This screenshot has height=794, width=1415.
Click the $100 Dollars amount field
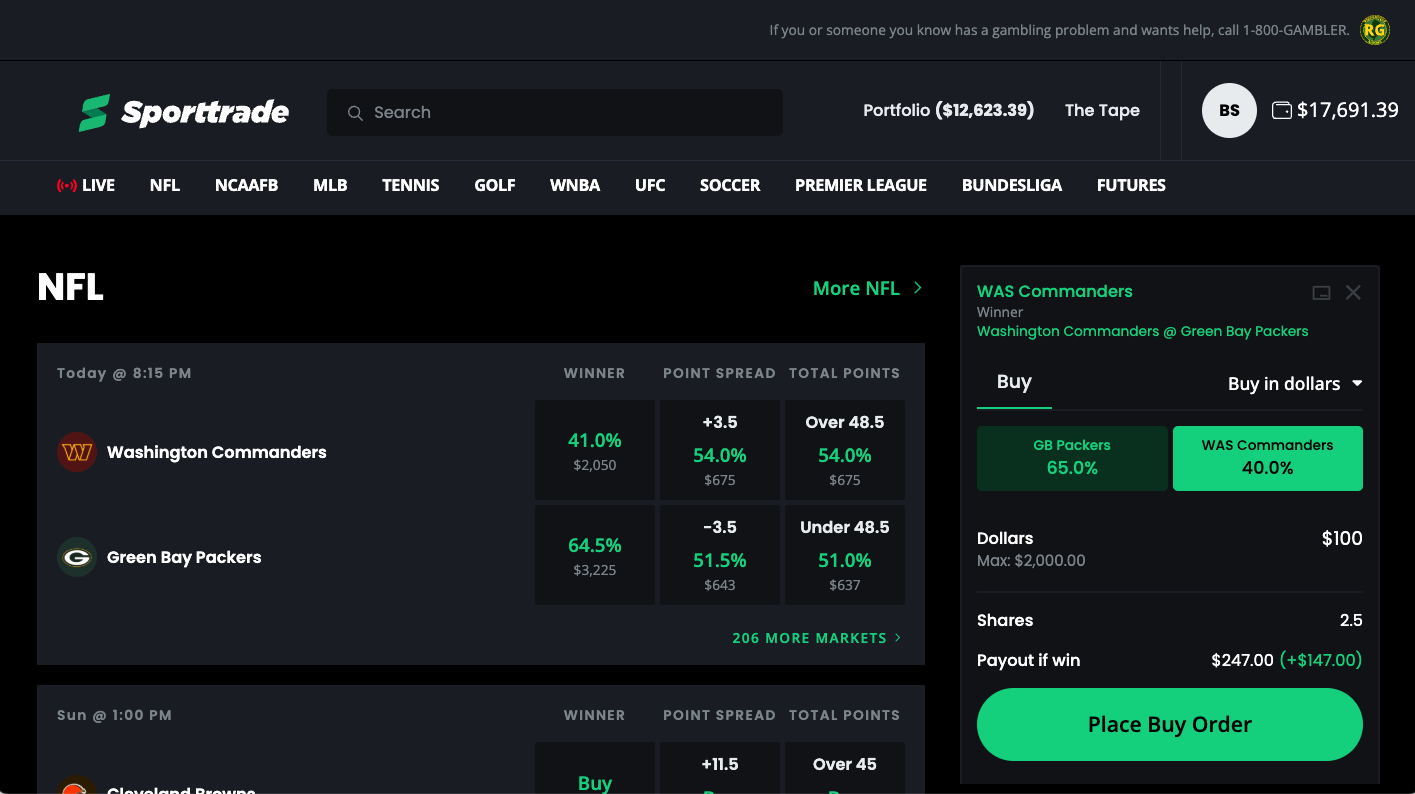1341,538
